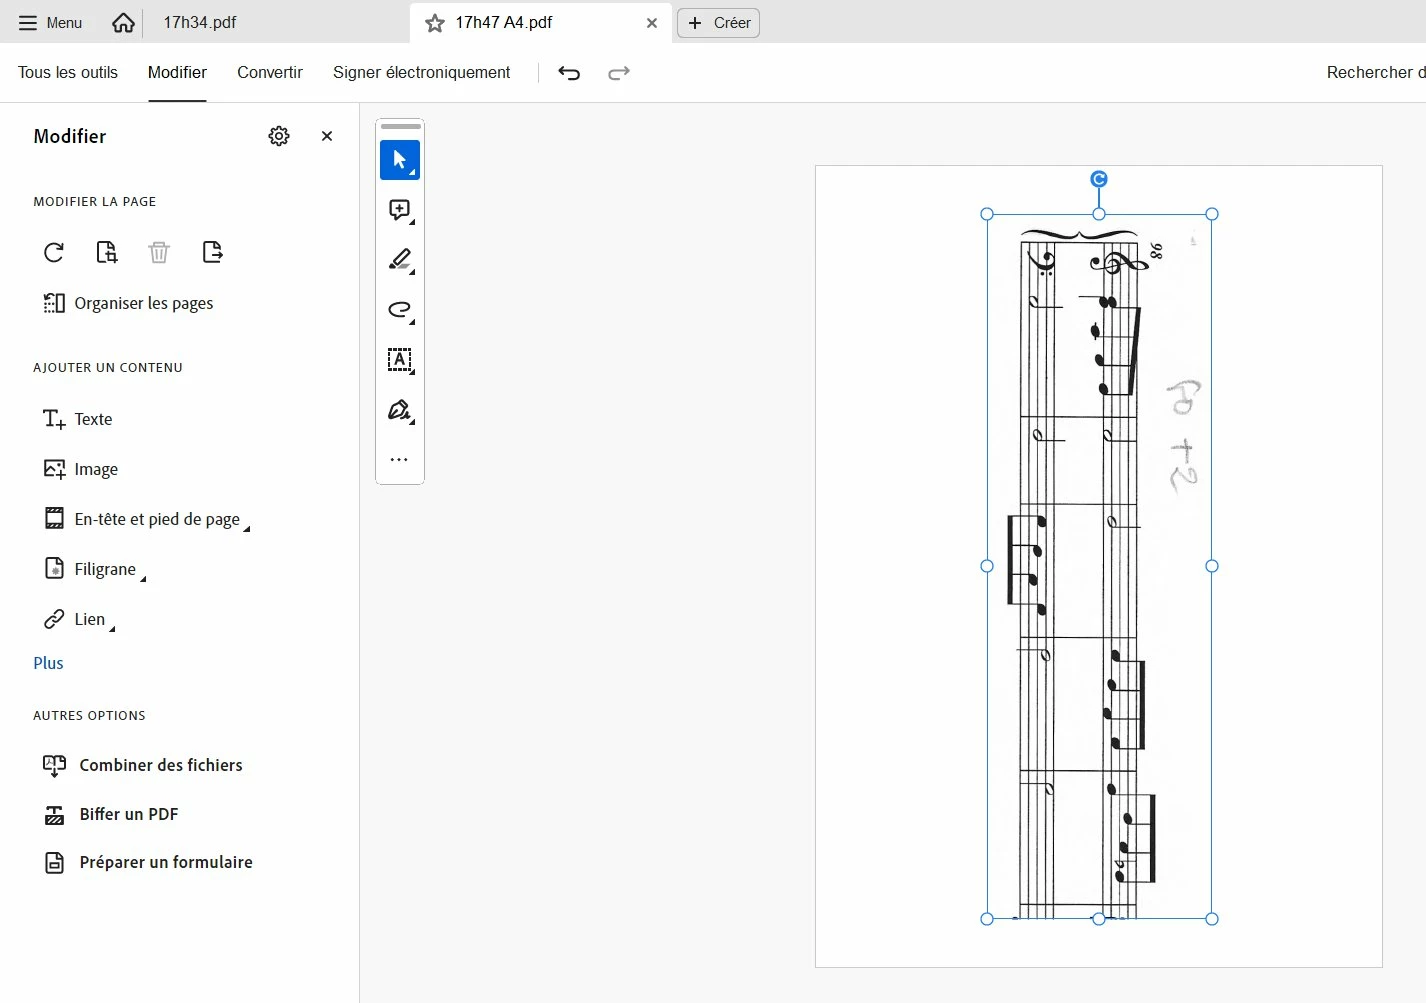Redo the last action

tap(619, 72)
